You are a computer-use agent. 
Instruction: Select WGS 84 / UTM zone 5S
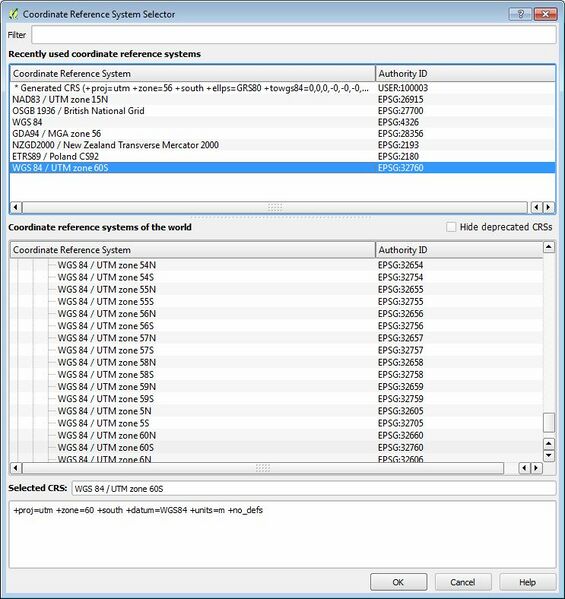[x=103, y=423]
